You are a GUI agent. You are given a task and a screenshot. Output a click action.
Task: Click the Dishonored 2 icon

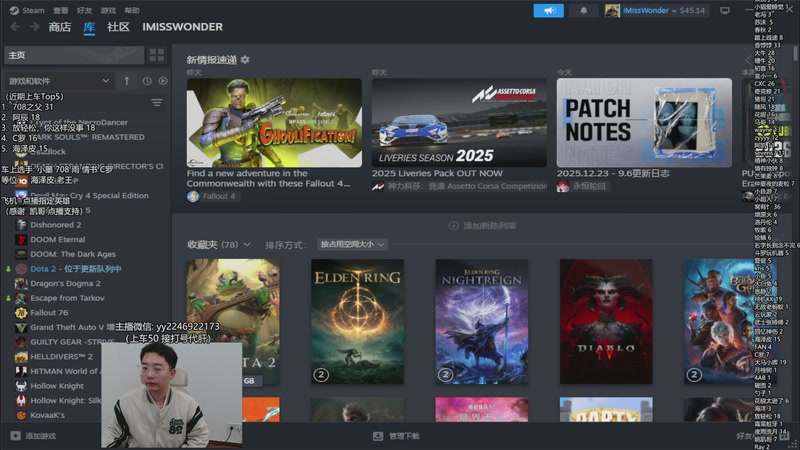[21, 224]
